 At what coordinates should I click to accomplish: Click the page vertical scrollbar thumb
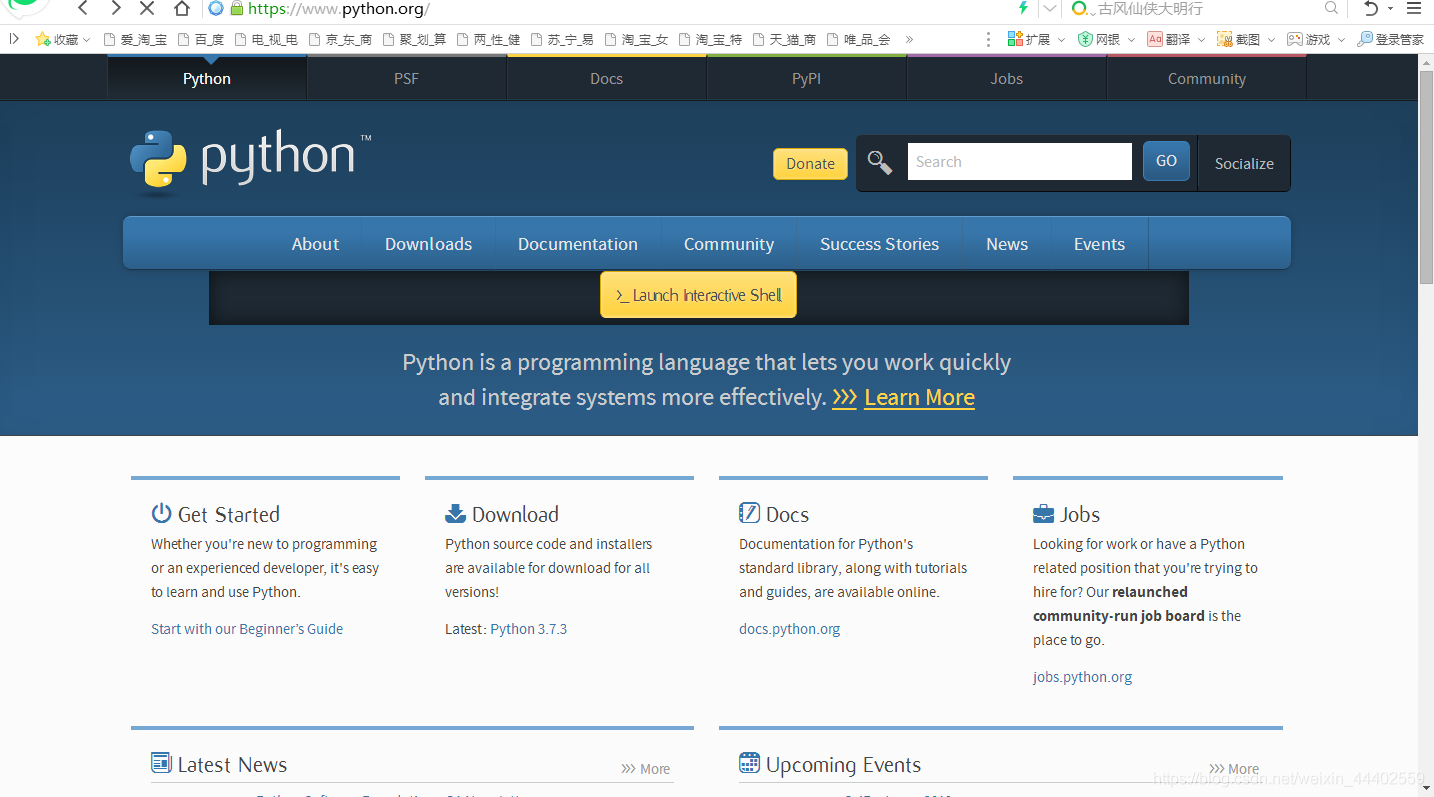click(1426, 177)
